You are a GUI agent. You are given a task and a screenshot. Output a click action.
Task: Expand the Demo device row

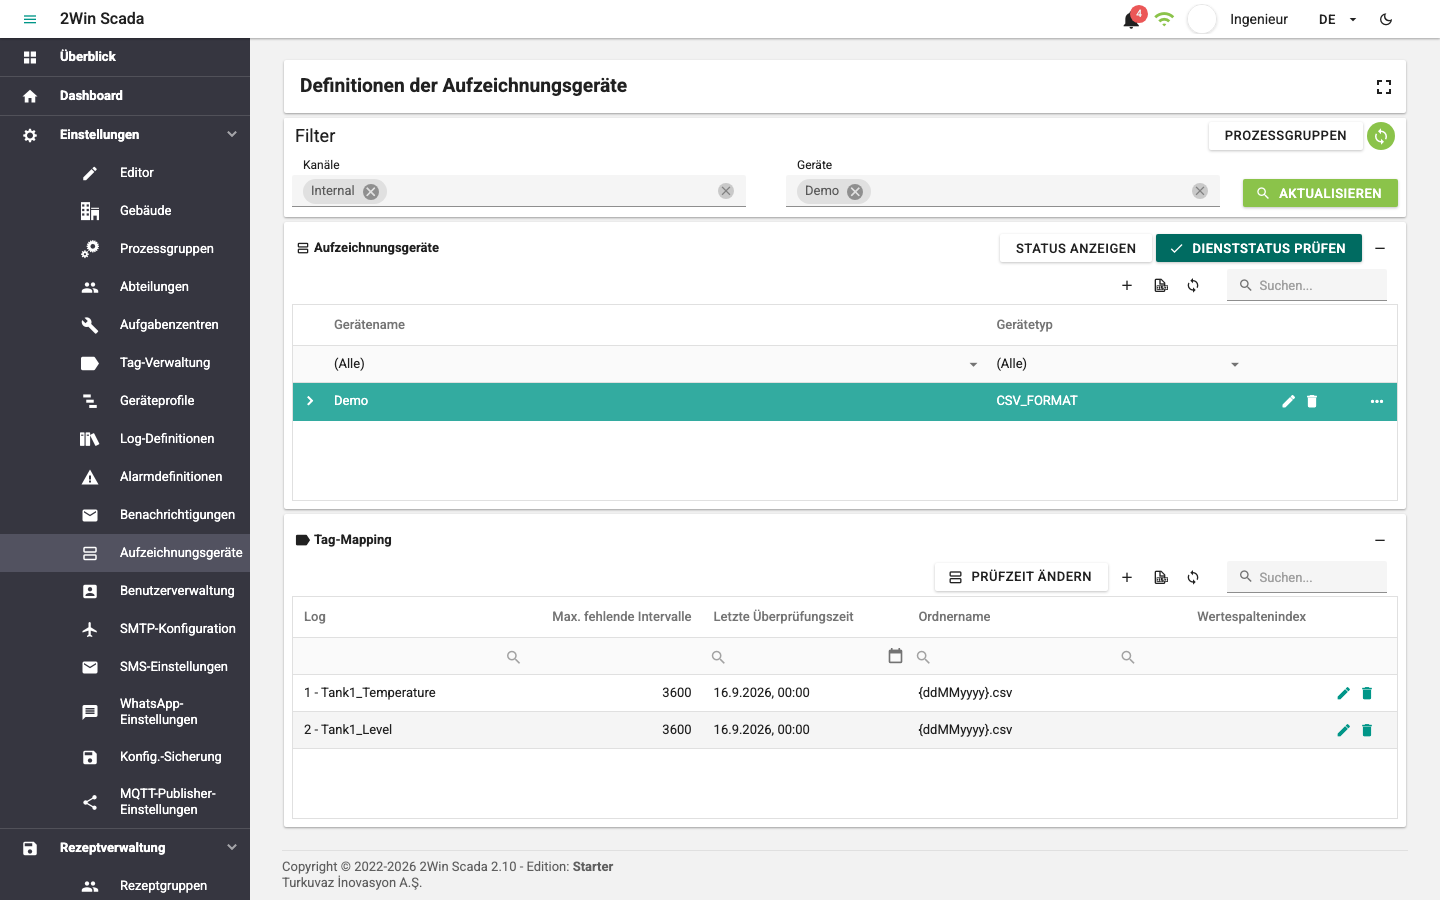coord(310,401)
